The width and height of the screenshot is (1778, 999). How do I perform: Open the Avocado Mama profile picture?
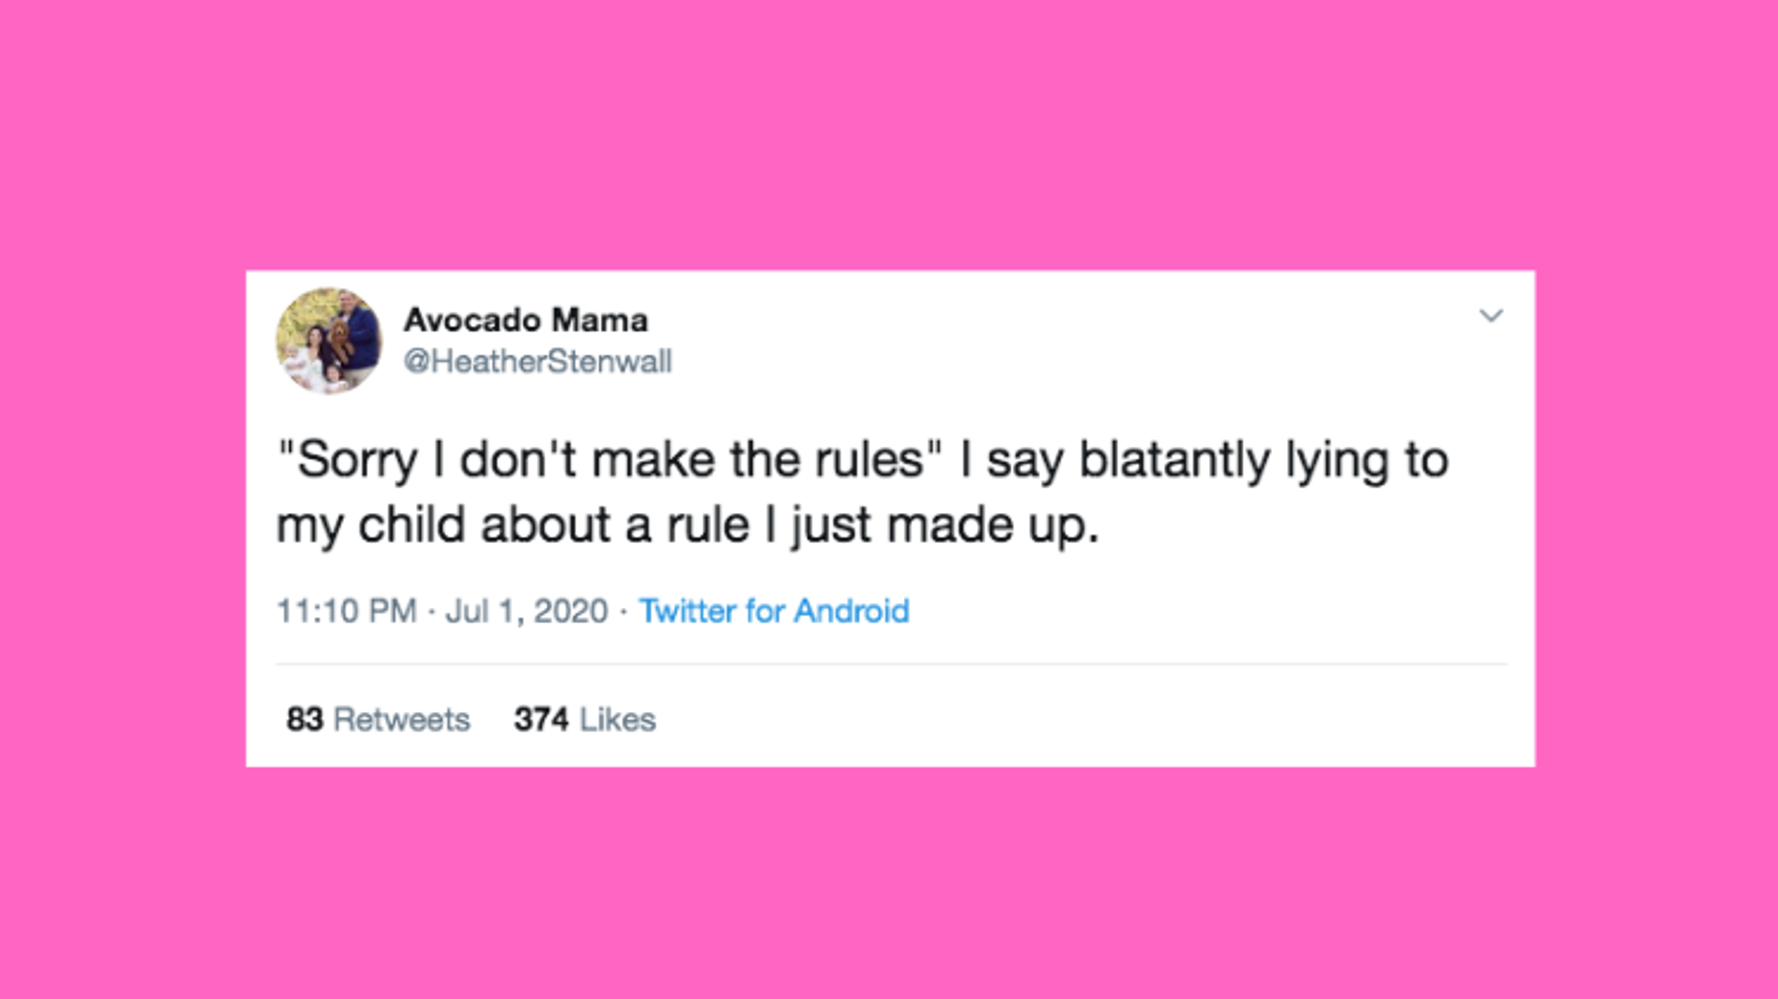[329, 341]
